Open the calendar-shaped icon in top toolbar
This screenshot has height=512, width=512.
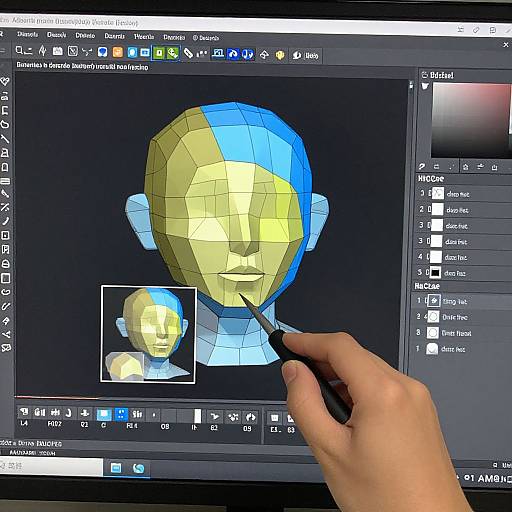point(58,51)
